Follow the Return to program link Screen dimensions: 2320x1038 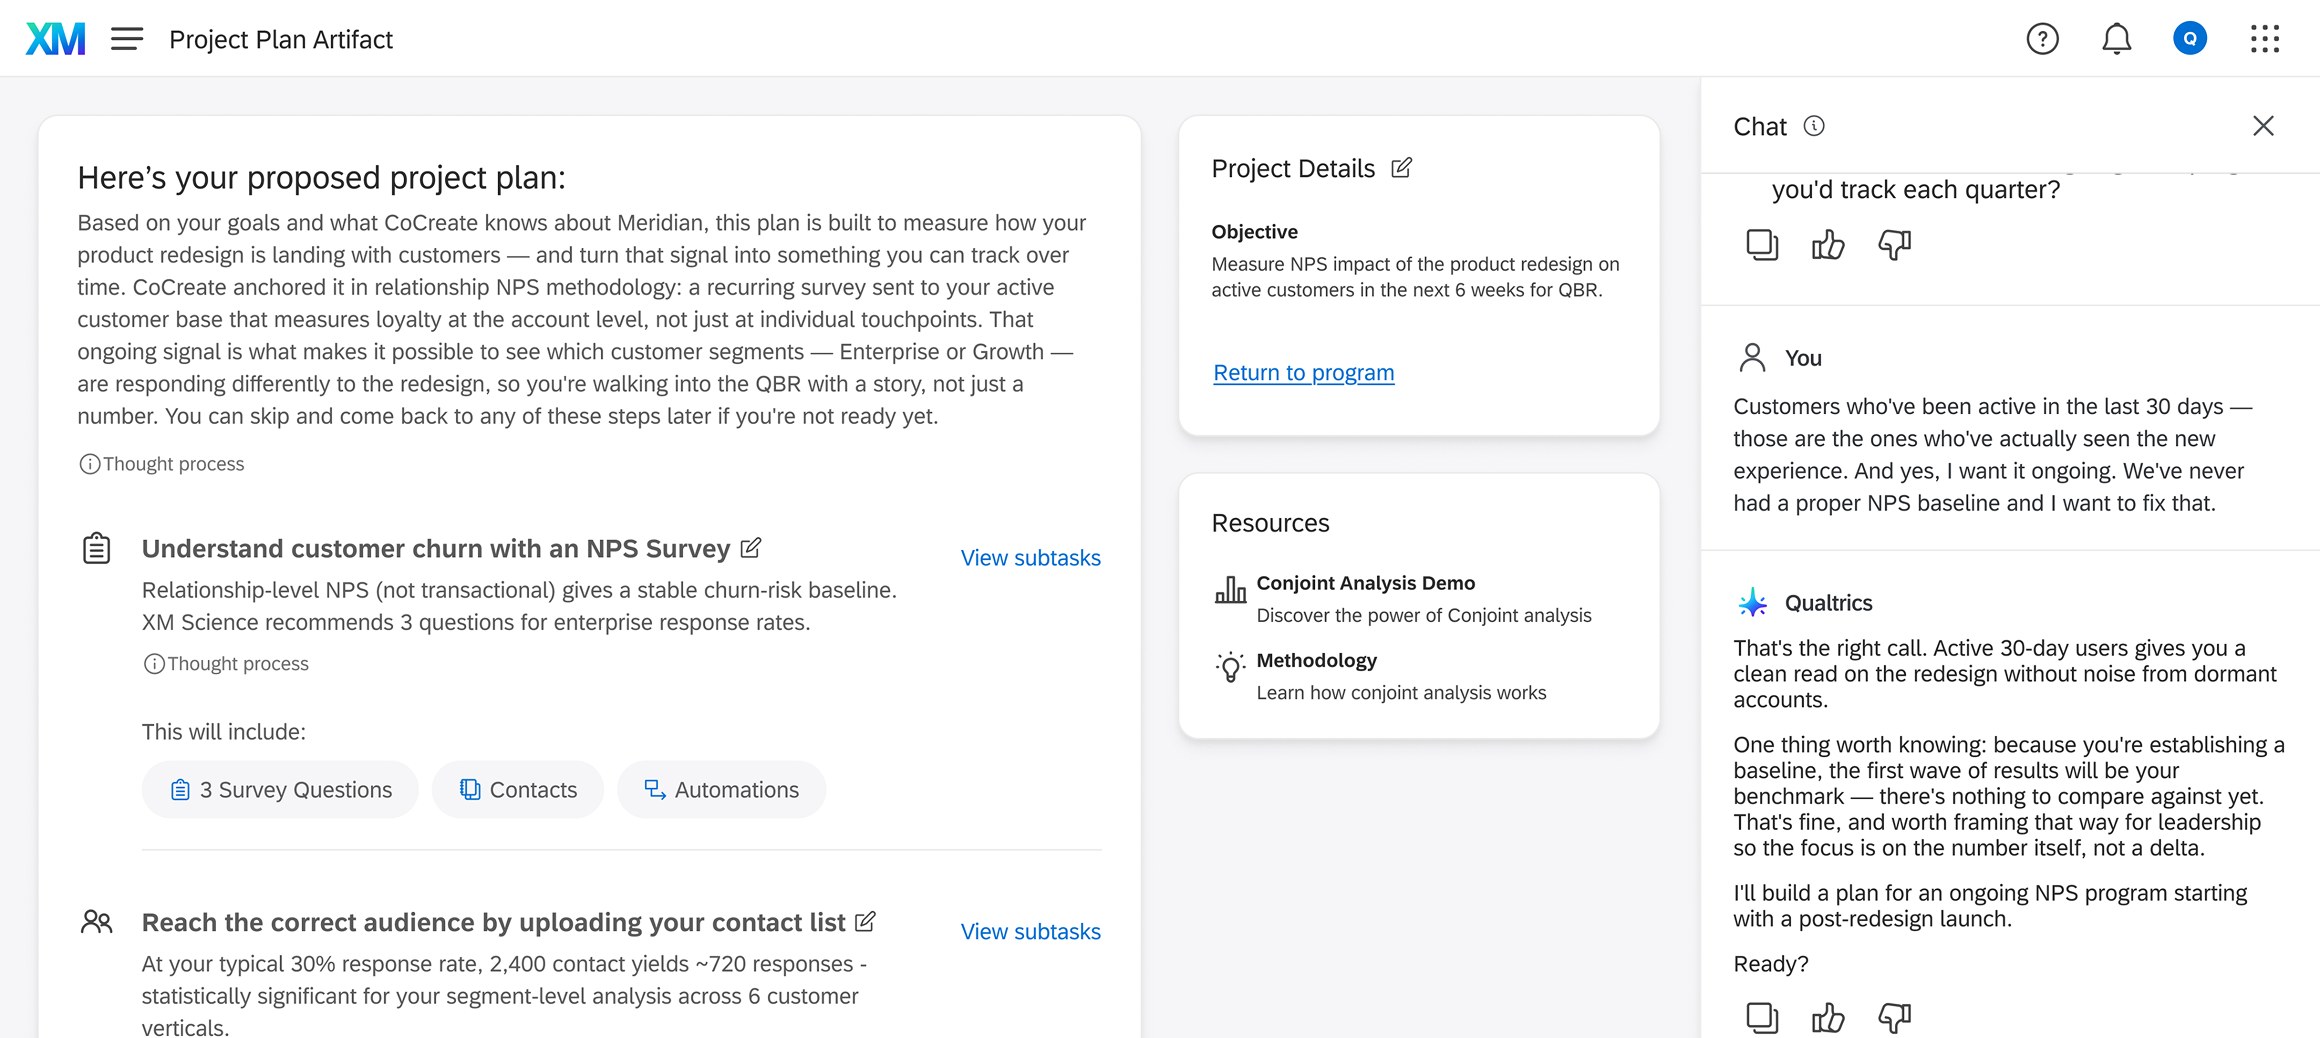1303,373
